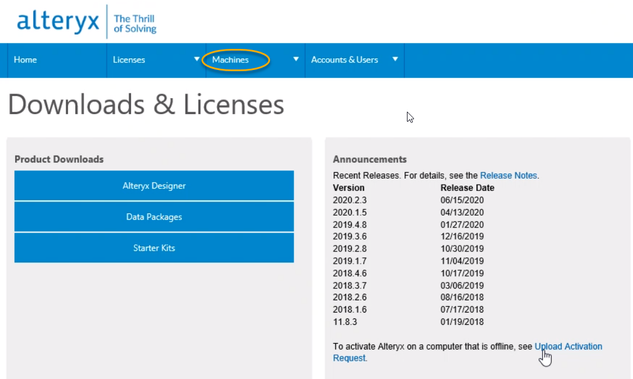Viewport: 633px width, 379px height.
Task: Select version 2020.1.5 text
Action: (x=350, y=212)
